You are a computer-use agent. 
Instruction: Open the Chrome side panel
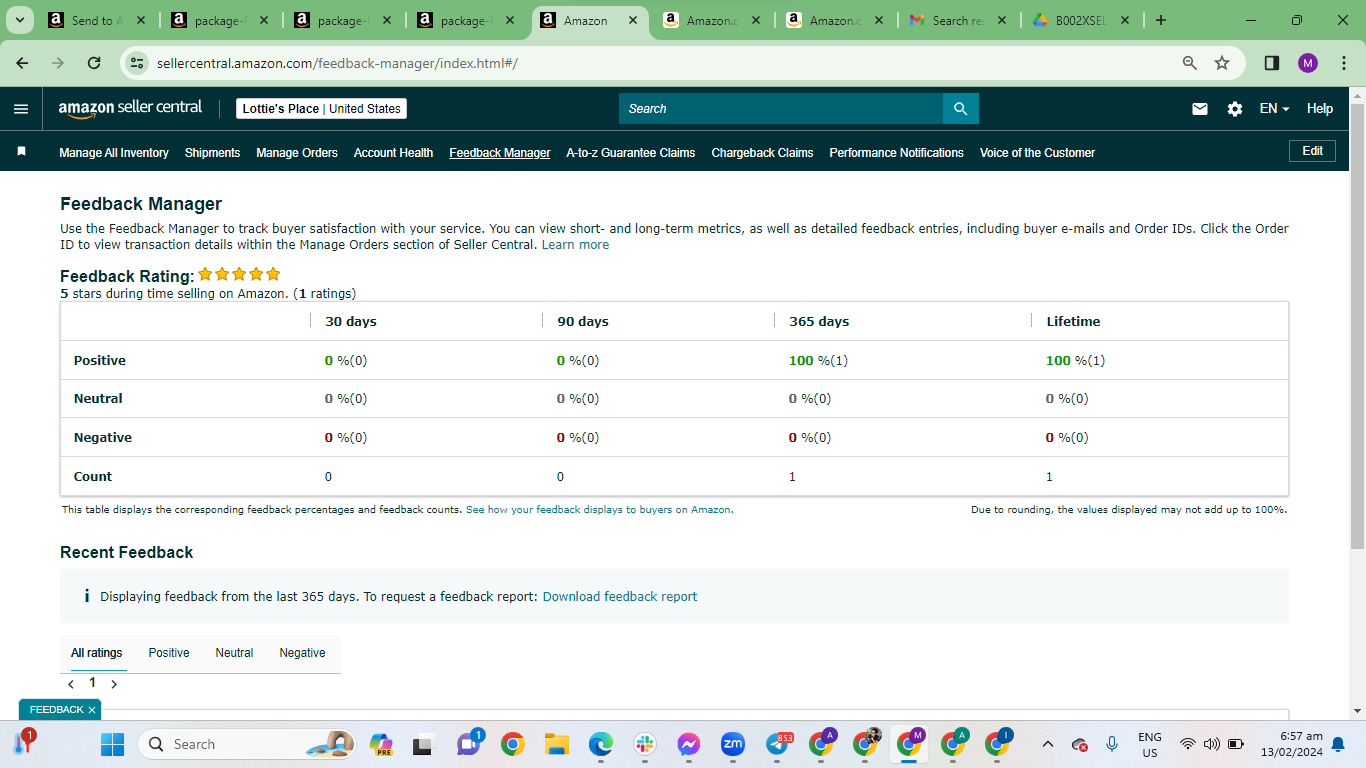coord(1272,63)
